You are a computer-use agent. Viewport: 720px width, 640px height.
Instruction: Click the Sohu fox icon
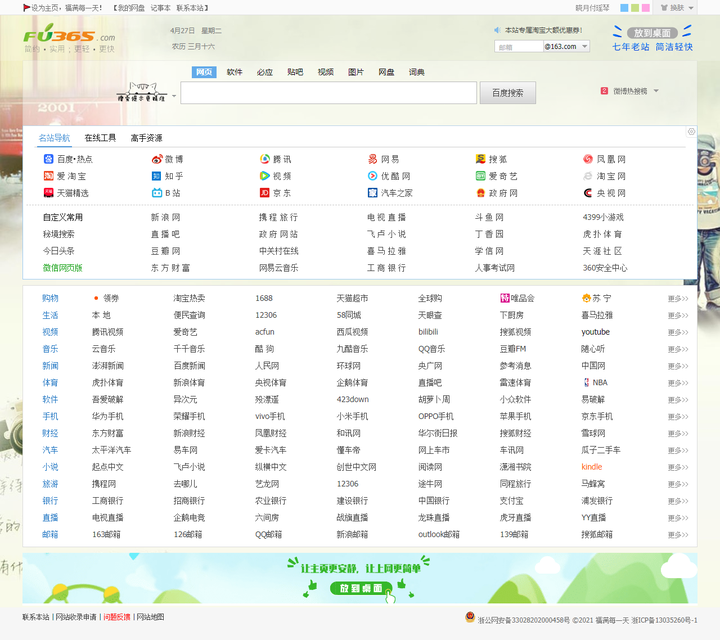coord(481,159)
